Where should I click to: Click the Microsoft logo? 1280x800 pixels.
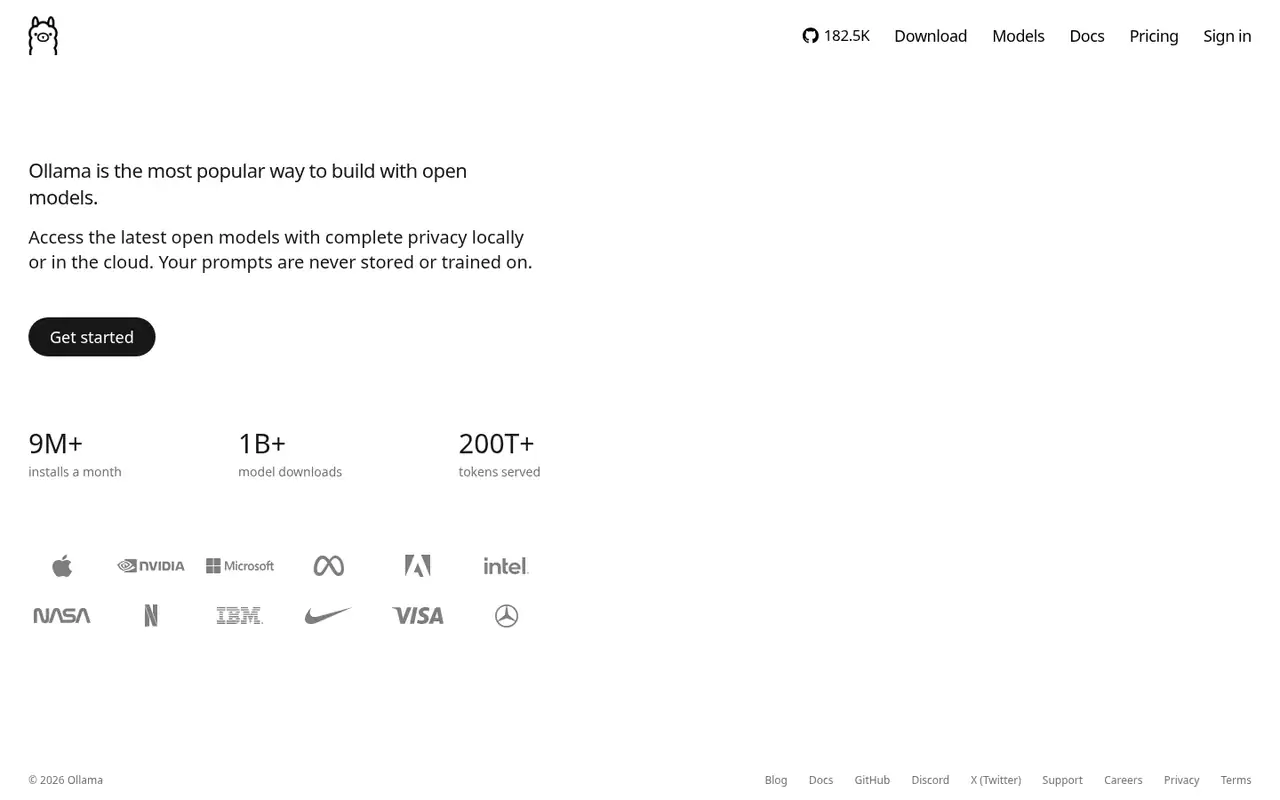coord(240,566)
